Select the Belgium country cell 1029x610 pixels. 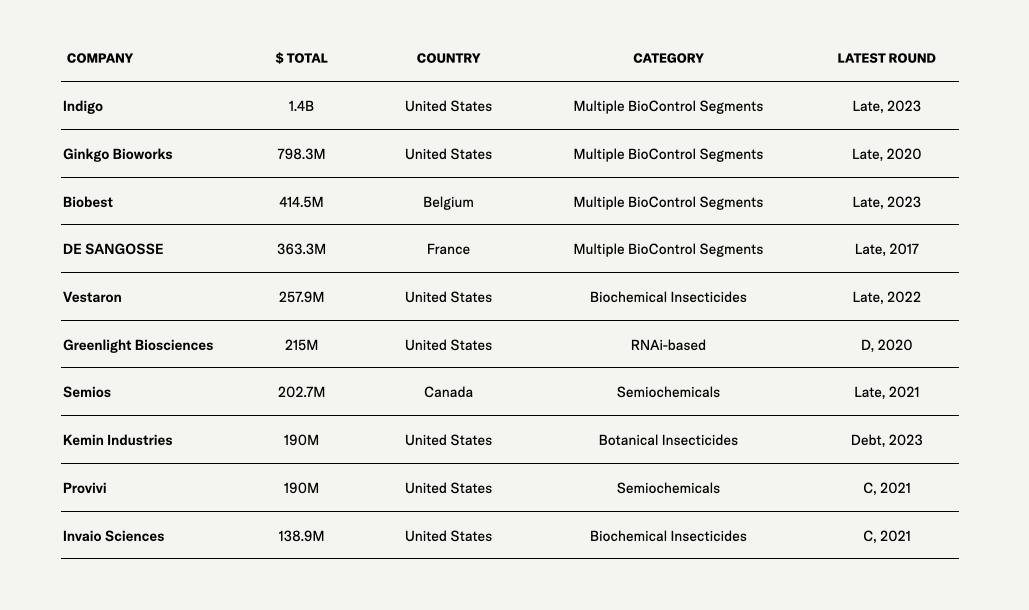click(448, 202)
